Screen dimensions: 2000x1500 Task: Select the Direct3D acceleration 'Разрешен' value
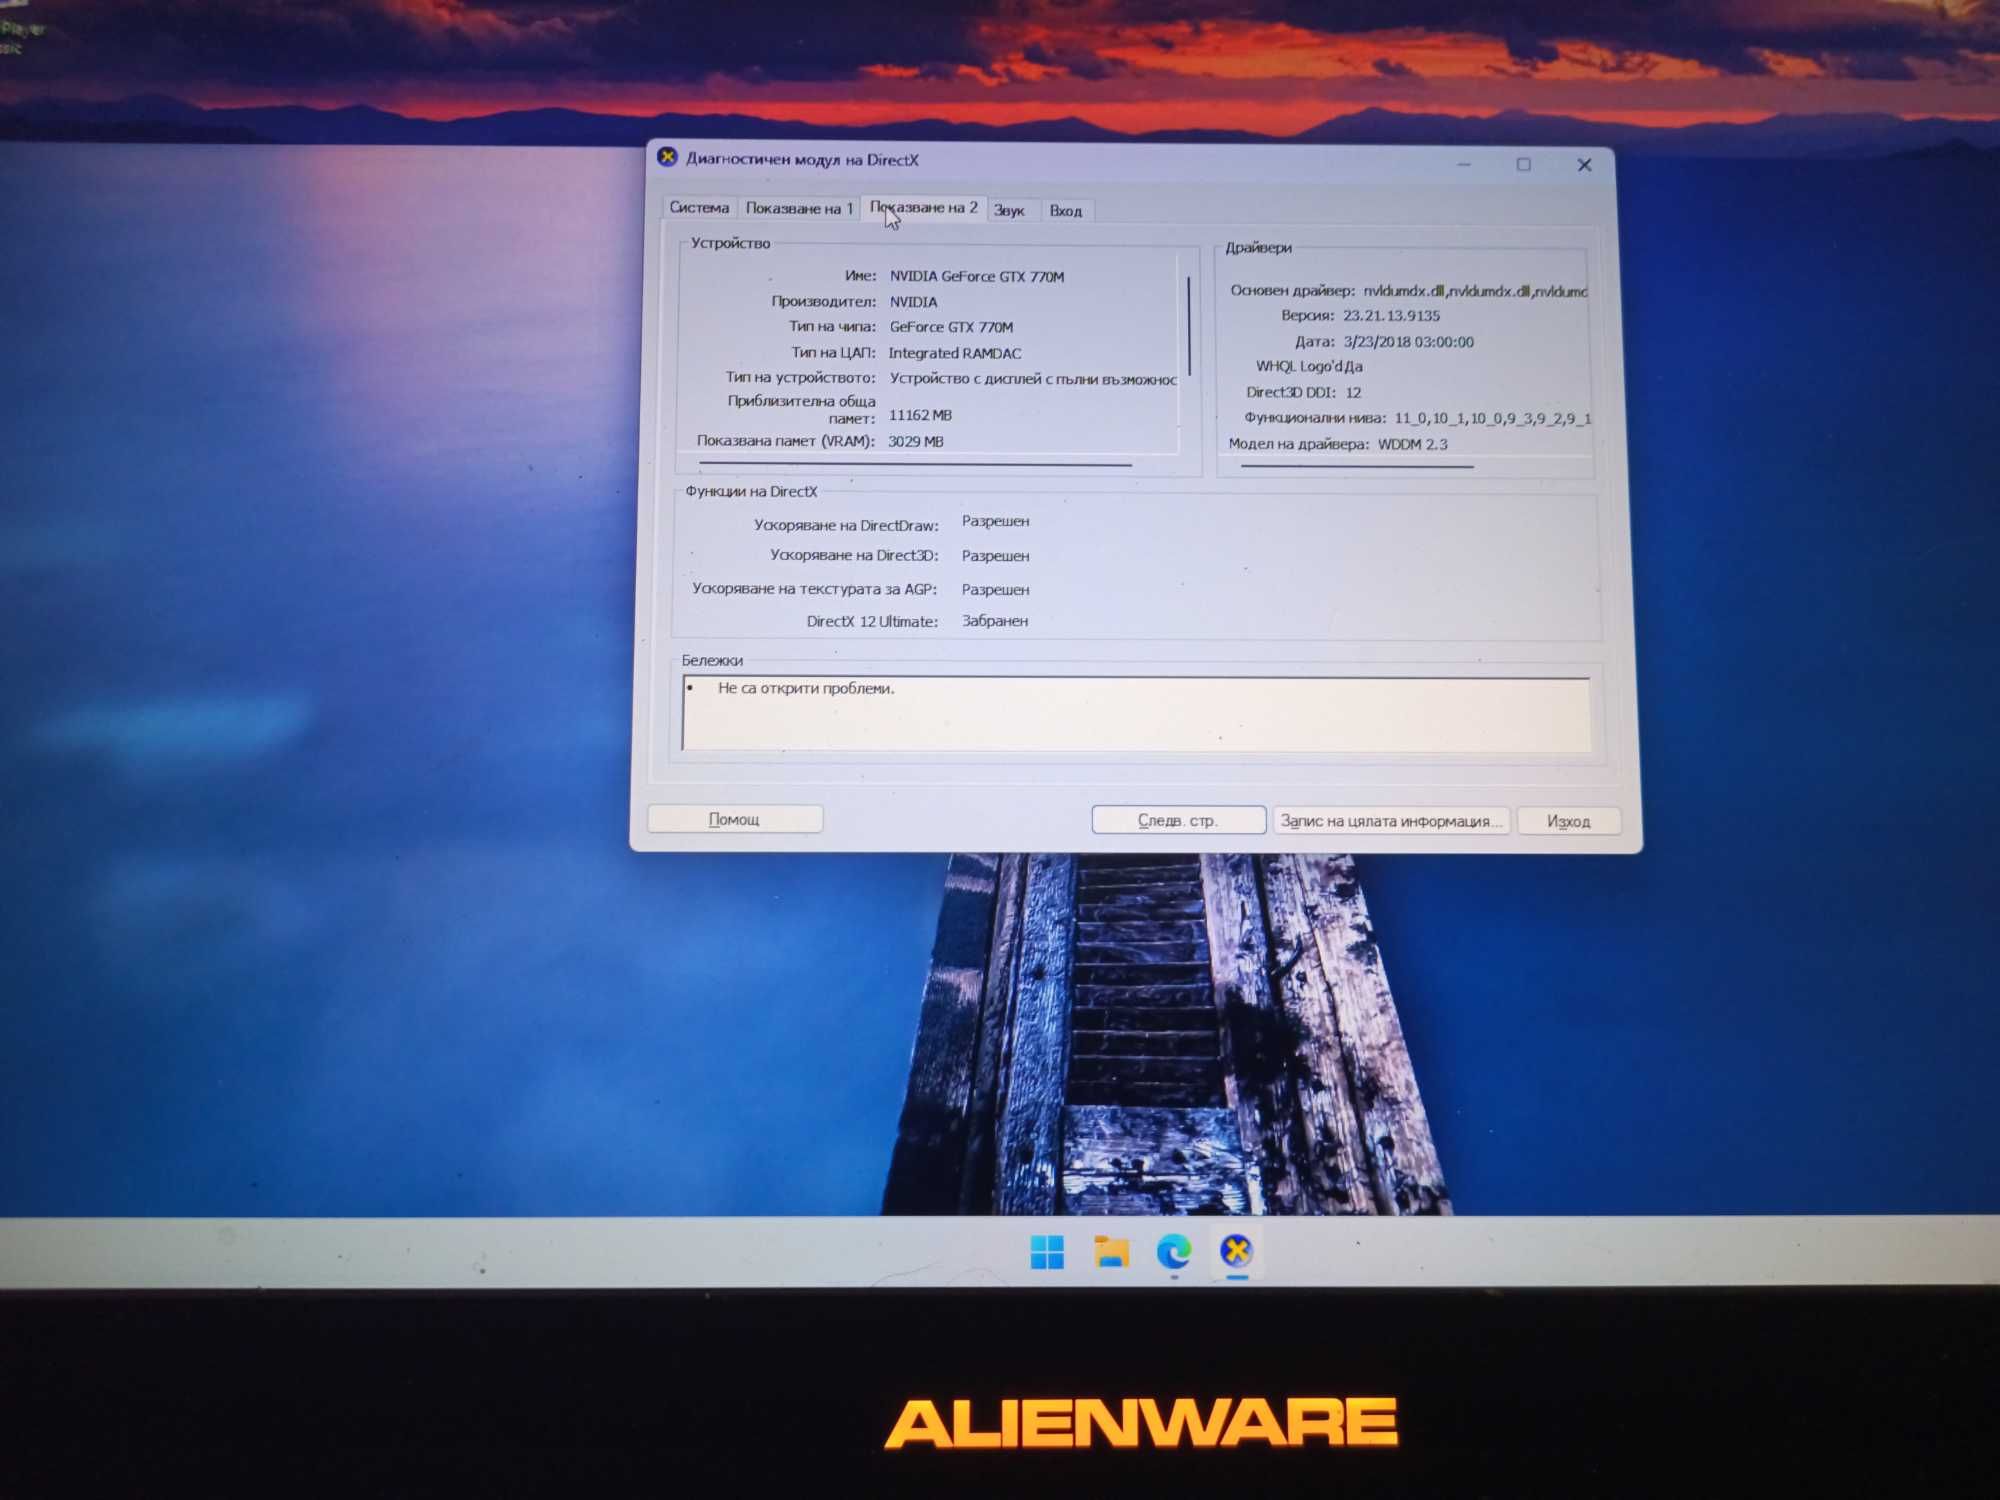[995, 555]
